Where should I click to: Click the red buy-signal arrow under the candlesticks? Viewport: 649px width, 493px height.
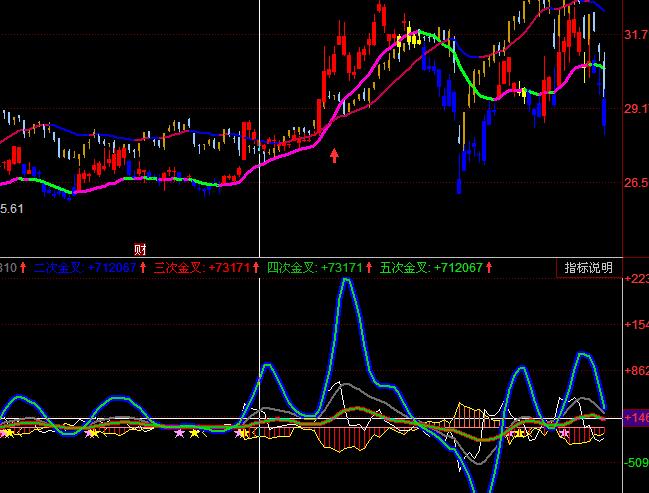click(x=334, y=155)
